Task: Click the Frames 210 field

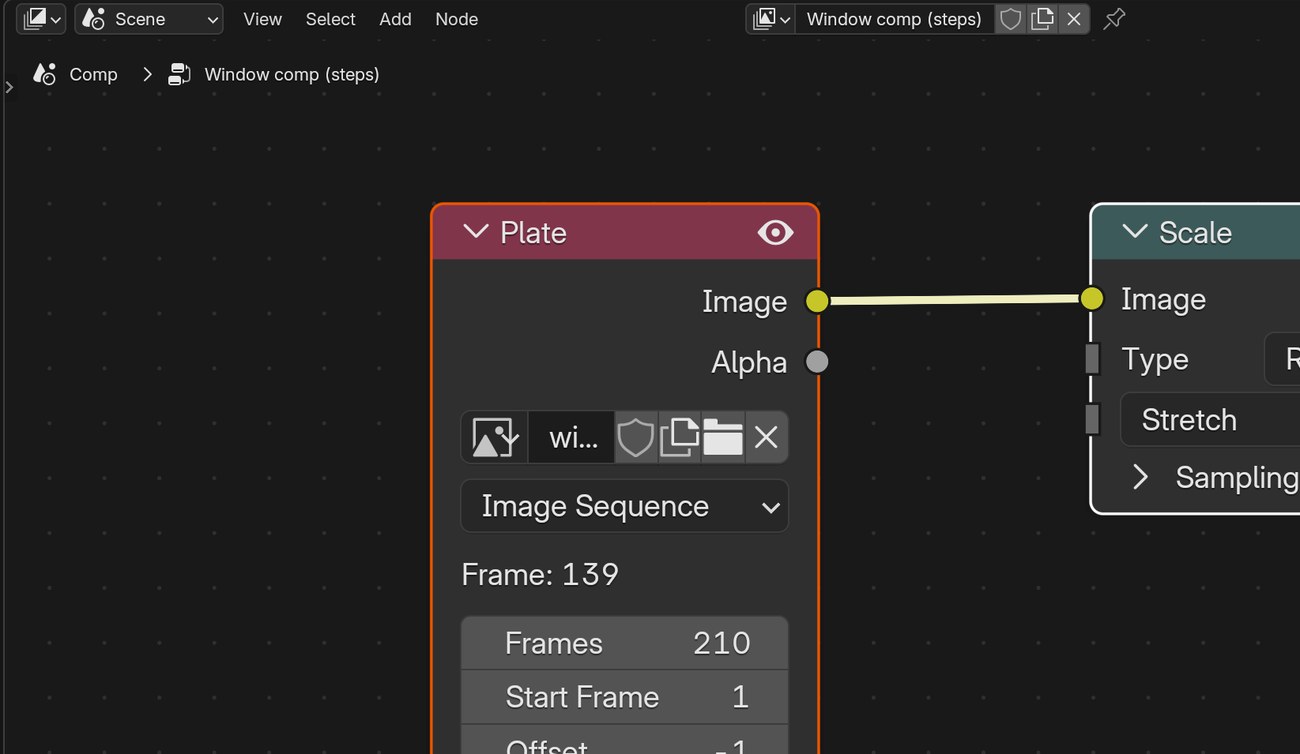Action: 624,643
